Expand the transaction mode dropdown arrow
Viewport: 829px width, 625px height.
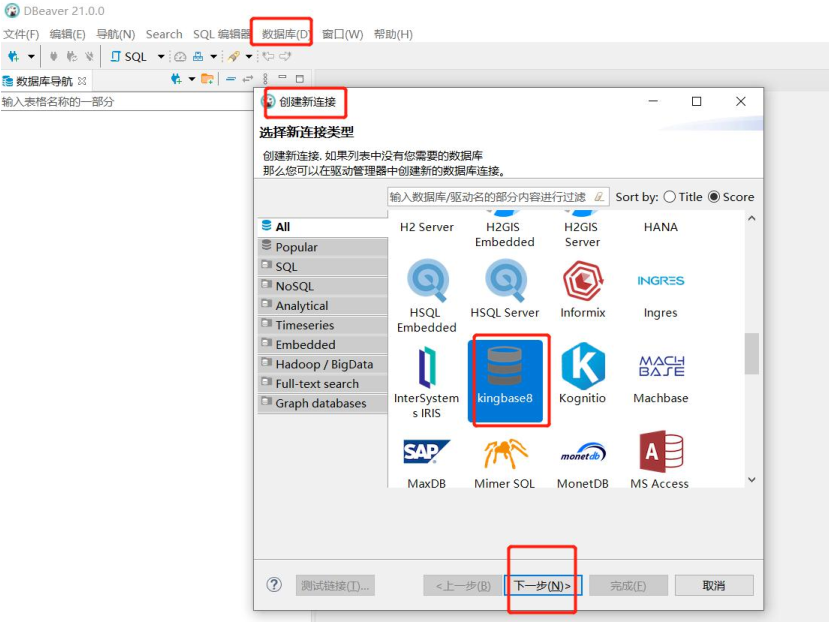(214, 57)
